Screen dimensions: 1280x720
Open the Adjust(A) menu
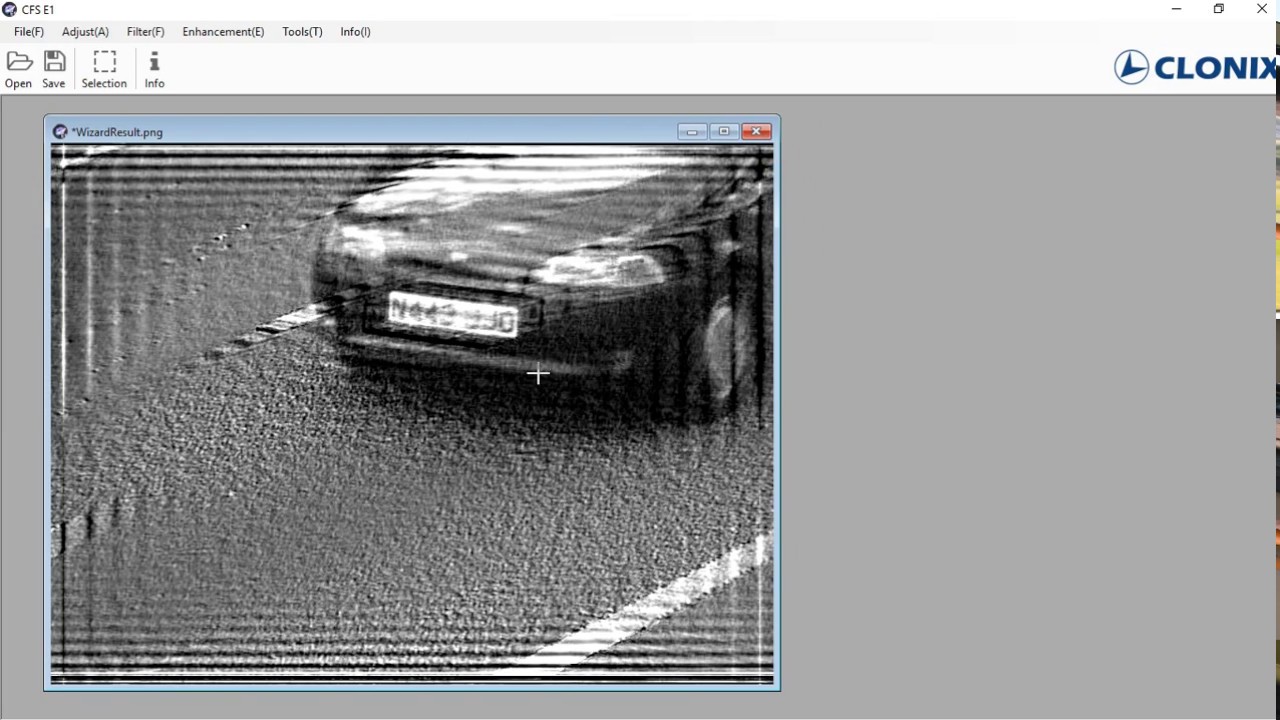coord(85,32)
